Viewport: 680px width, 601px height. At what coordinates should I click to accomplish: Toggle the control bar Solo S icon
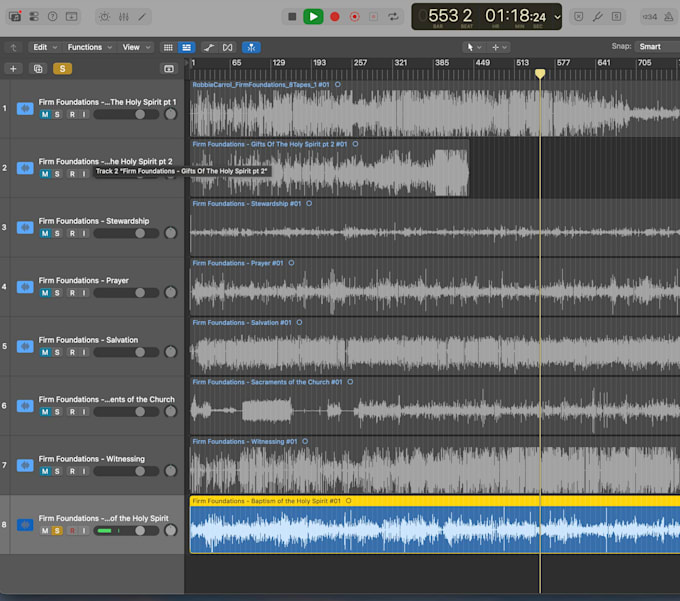point(616,17)
